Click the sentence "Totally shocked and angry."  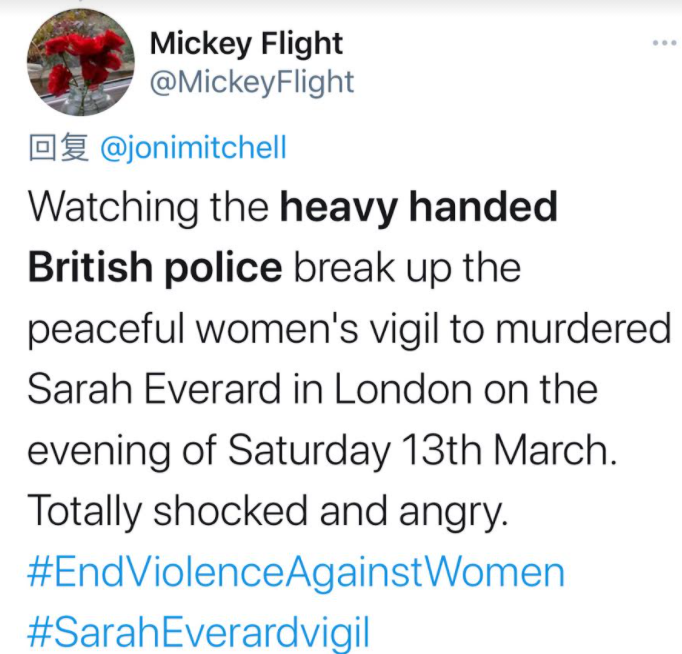pyautogui.click(x=268, y=512)
